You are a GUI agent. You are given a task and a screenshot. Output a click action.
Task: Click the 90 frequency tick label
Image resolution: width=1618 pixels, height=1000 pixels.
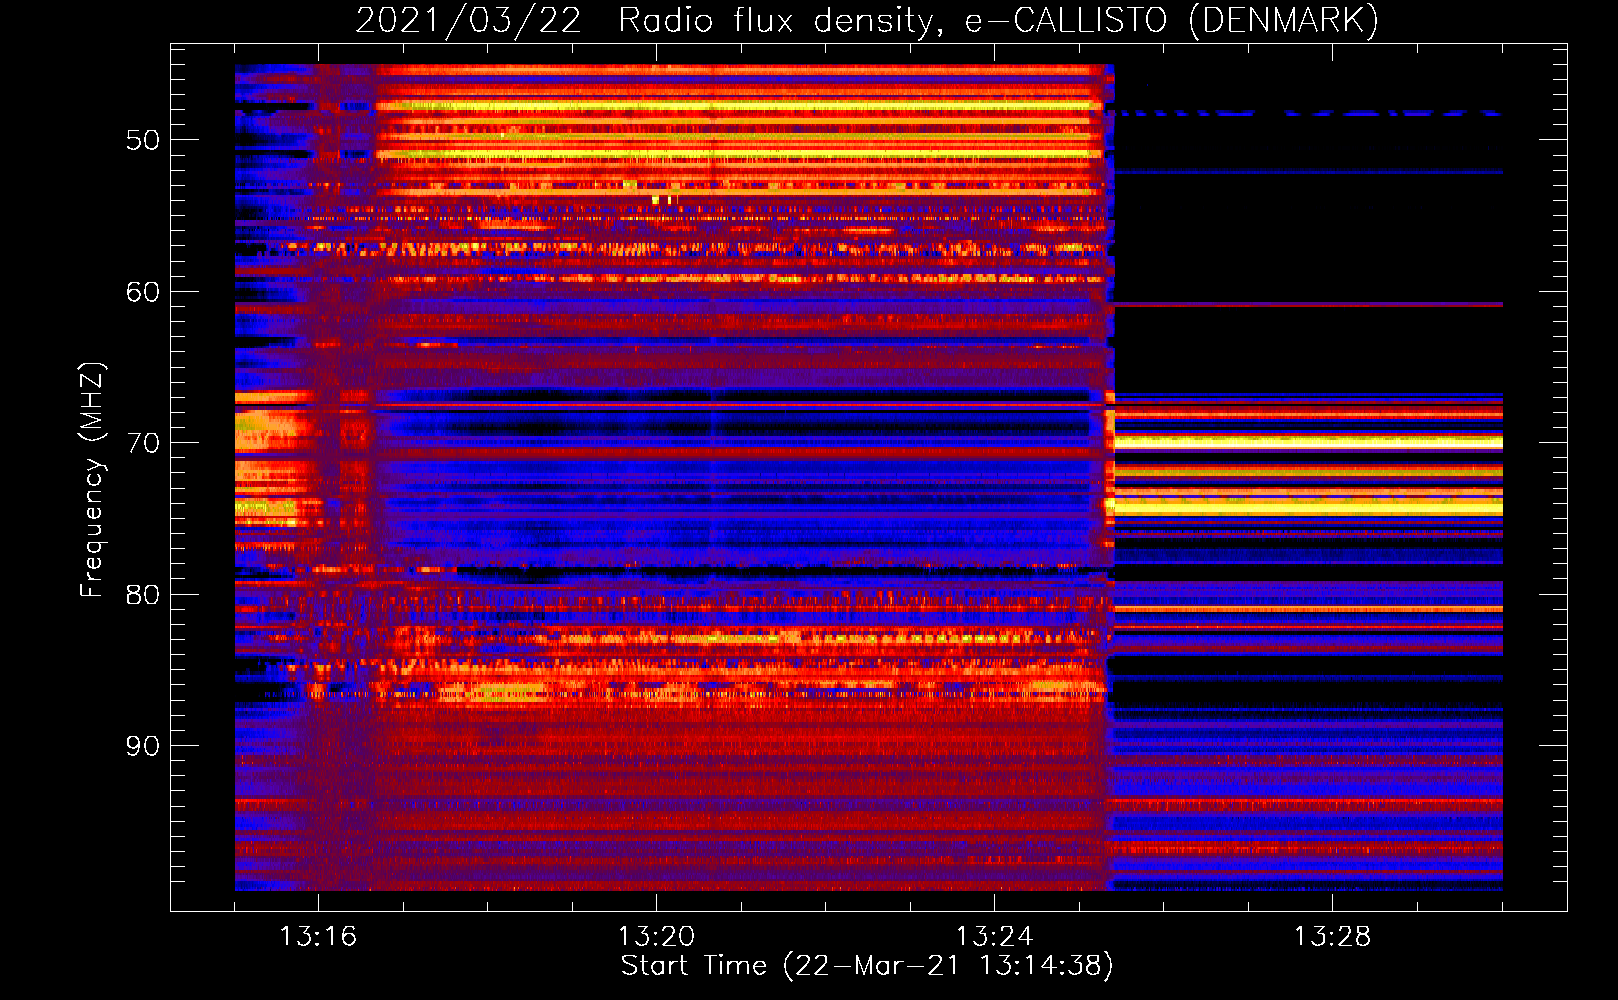143,746
